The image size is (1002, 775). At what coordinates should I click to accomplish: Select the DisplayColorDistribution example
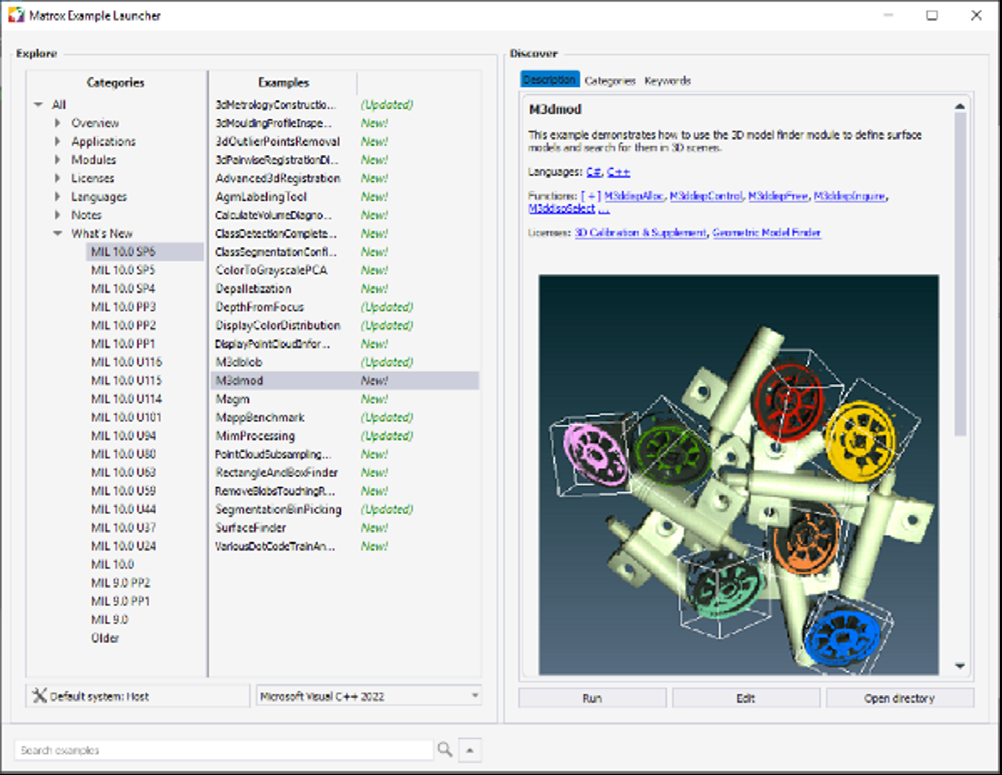pyautogui.click(x=278, y=326)
